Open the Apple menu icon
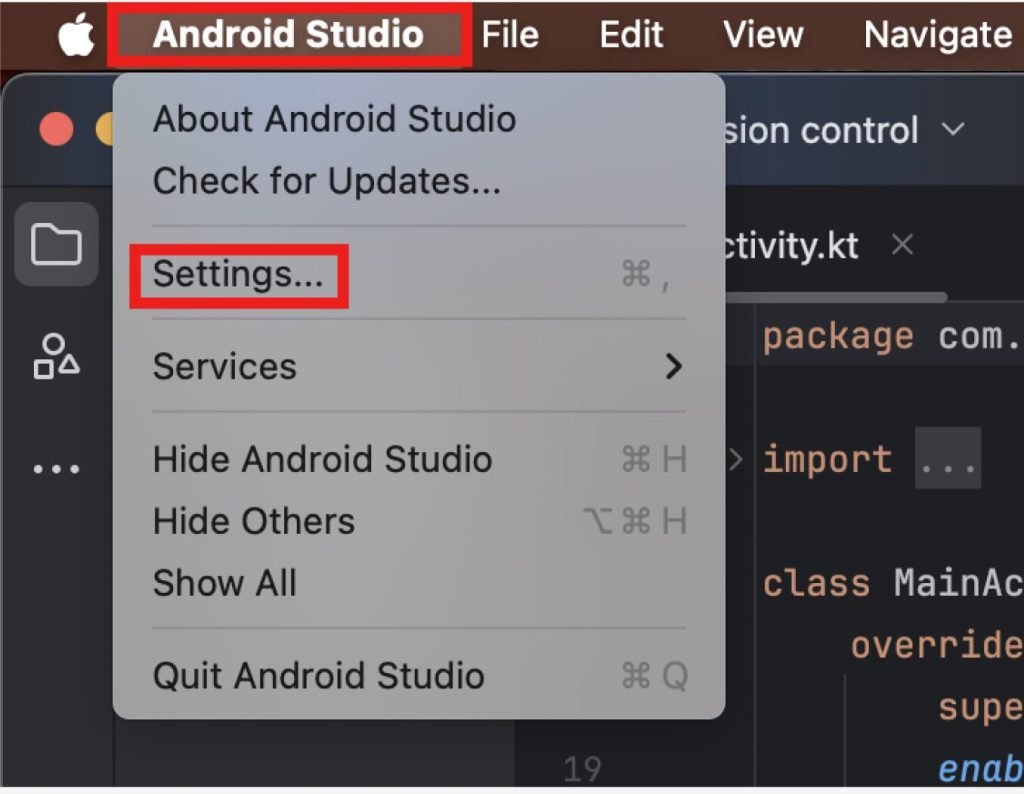1024x794 pixels. [x=76, y=36]
